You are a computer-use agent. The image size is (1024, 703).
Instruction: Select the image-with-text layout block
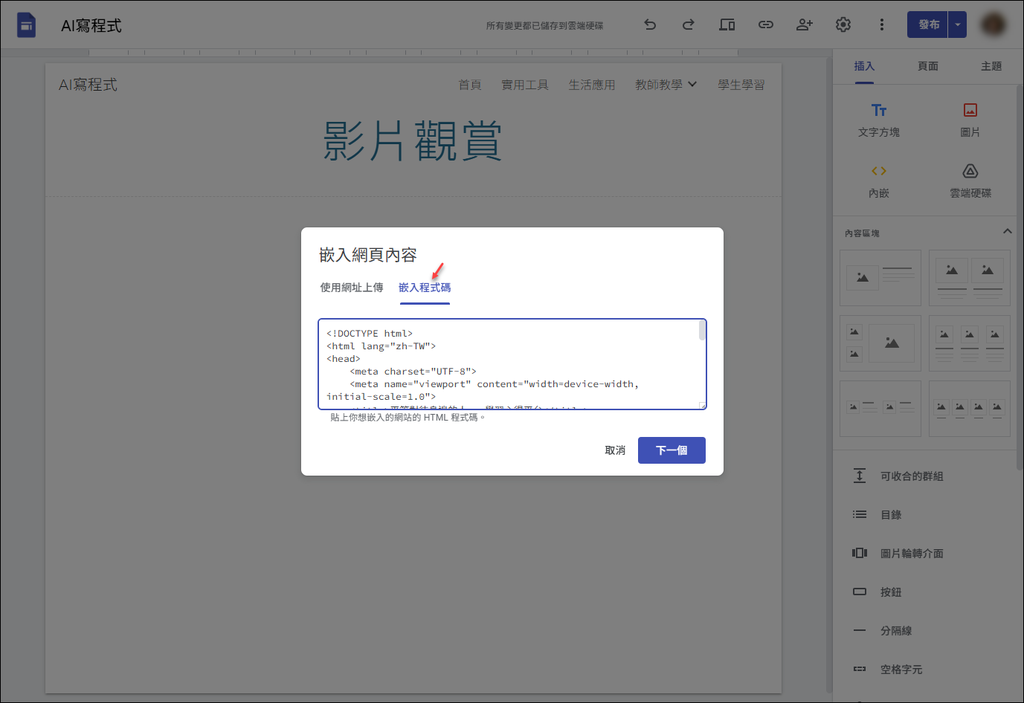pos(880,278)
